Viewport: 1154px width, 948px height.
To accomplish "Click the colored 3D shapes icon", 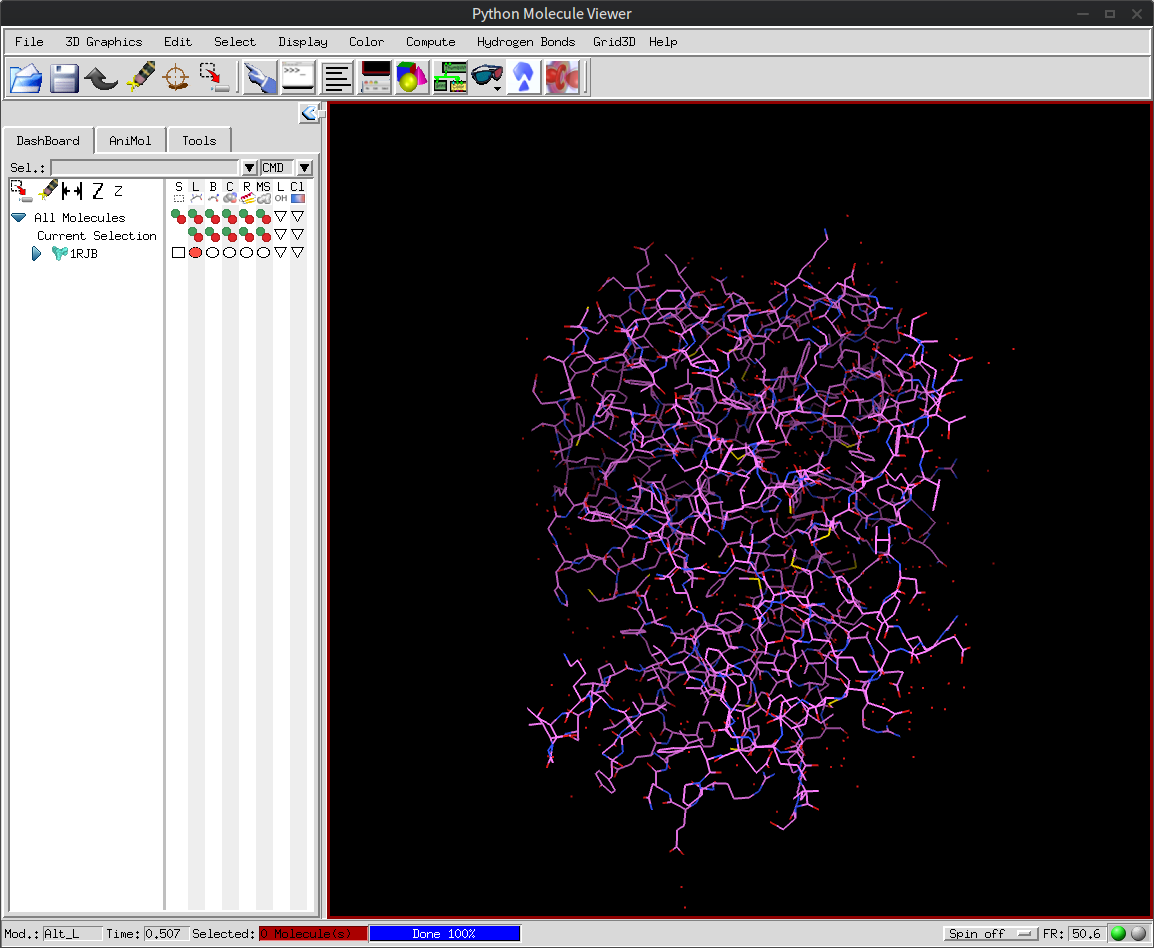I will (412, 78).
